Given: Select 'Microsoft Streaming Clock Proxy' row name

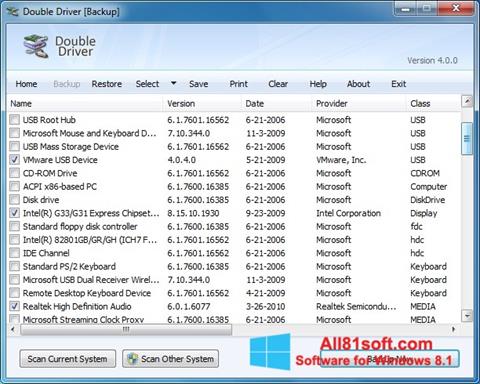Looking at the screenshot, I should 83,319.
